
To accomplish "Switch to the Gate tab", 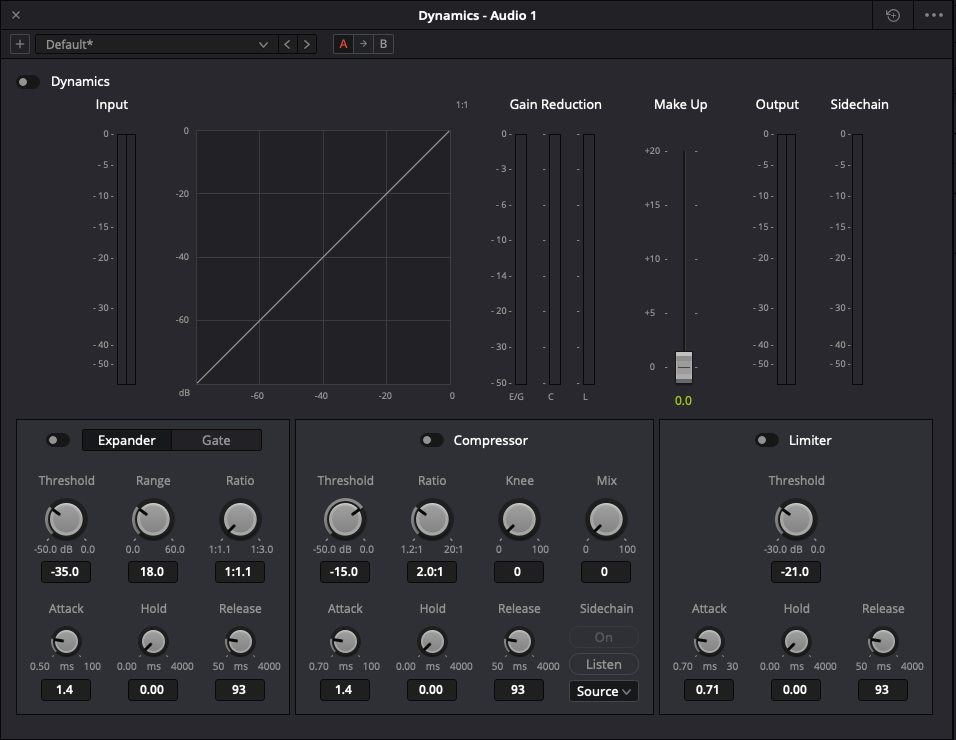I will pos(218,440).
